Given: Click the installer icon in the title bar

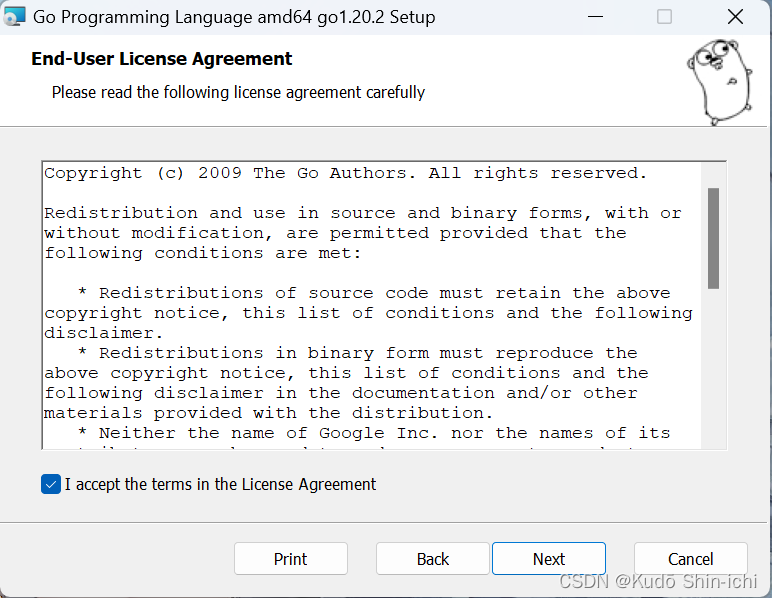Looking at the screenshot, I should point(15,17).
